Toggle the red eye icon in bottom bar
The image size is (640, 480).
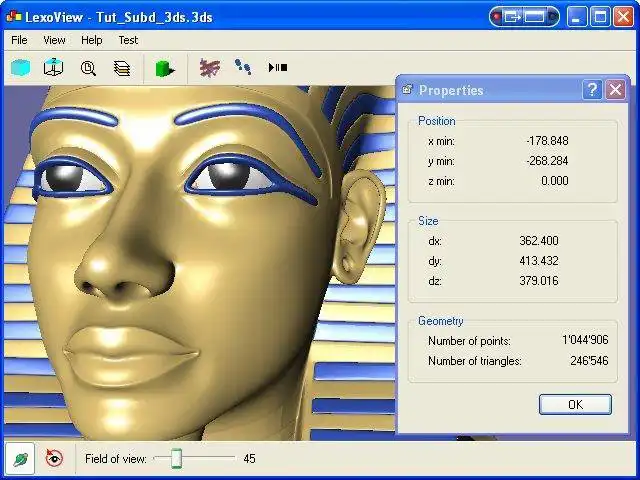tap(54, 458)
